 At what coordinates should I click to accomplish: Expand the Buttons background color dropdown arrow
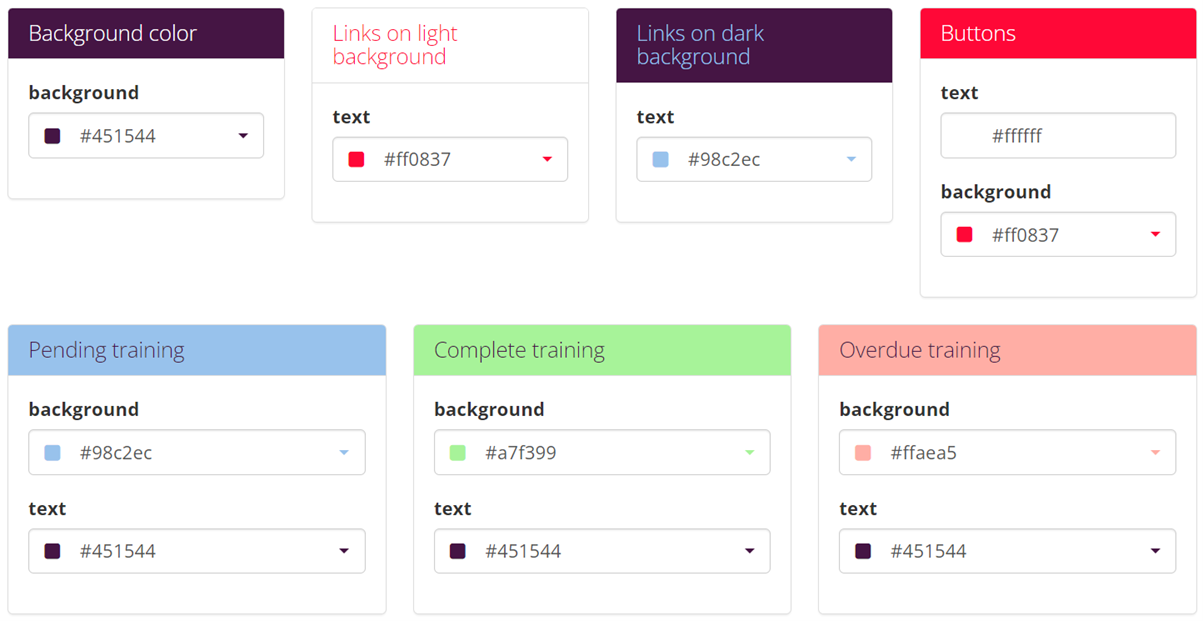(x=1155, y=235)
